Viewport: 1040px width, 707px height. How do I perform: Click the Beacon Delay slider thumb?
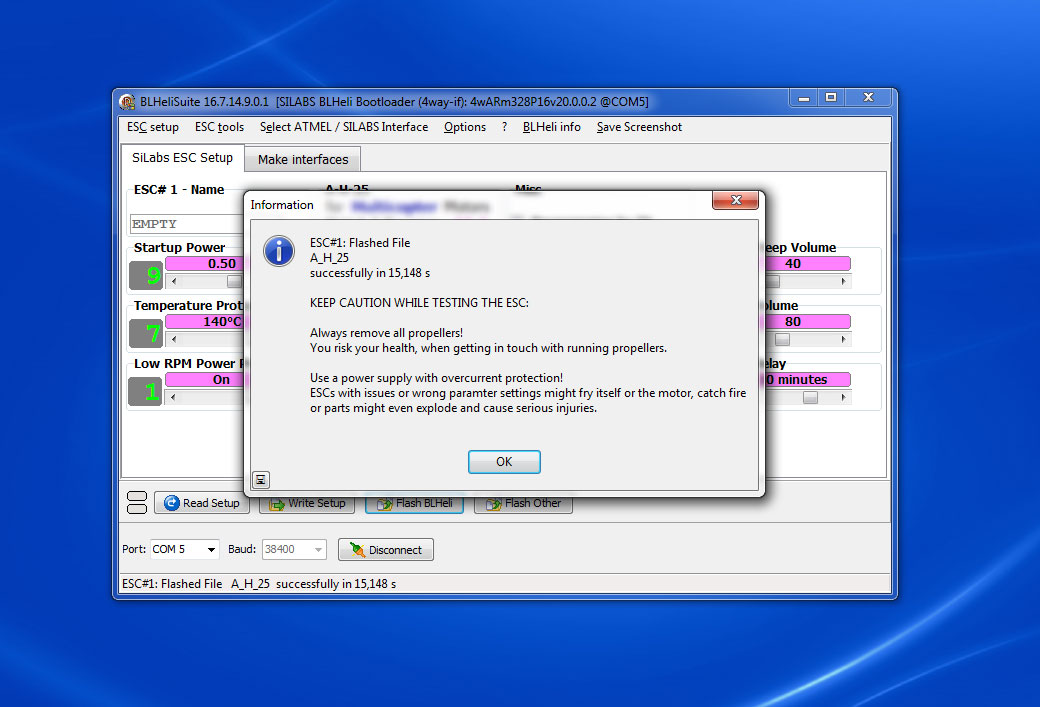coord(810,397)
